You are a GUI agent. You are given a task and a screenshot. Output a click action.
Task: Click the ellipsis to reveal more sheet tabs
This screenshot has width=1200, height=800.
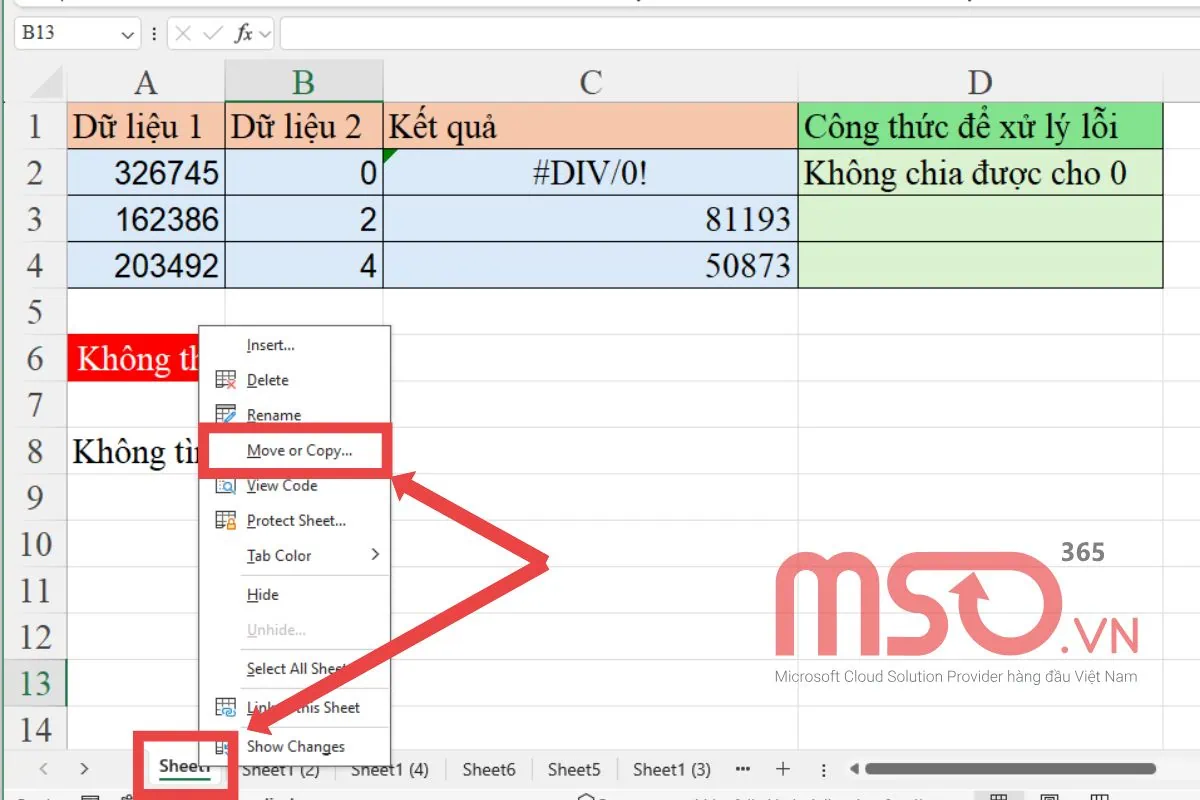(x=742, y=769)
